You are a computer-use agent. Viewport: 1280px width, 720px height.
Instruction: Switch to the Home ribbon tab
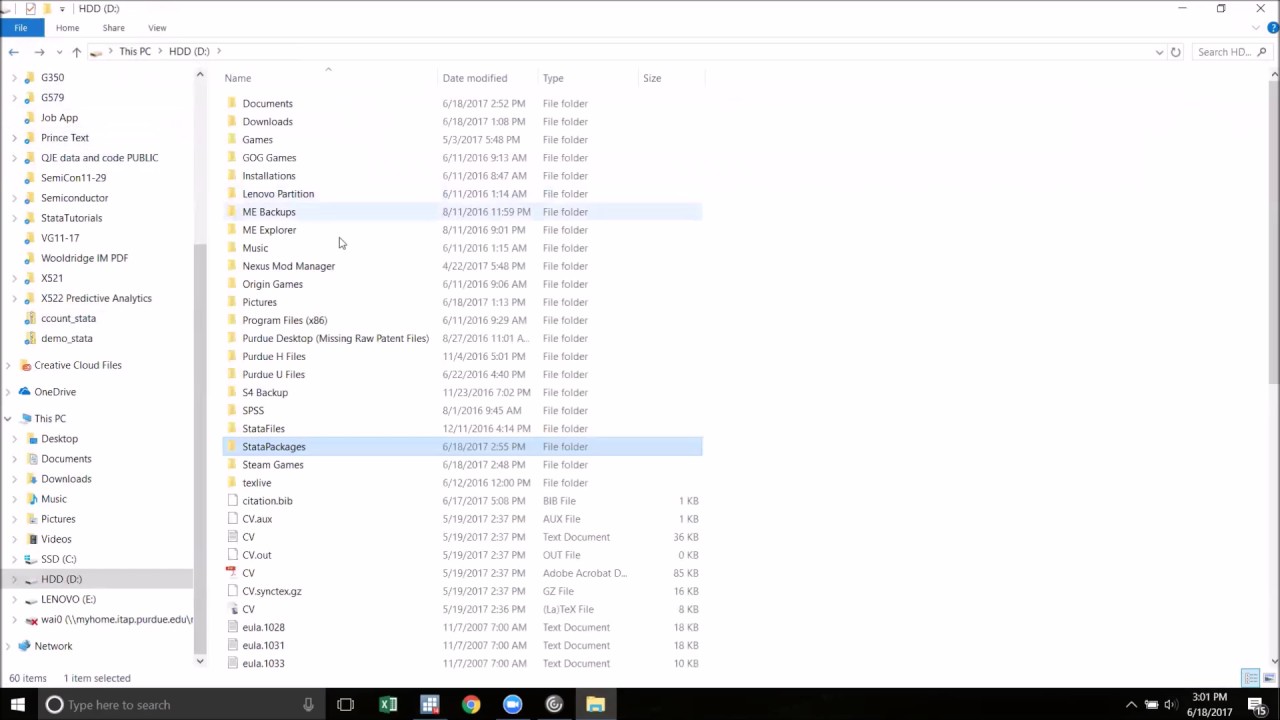click(x=67, y=28)
